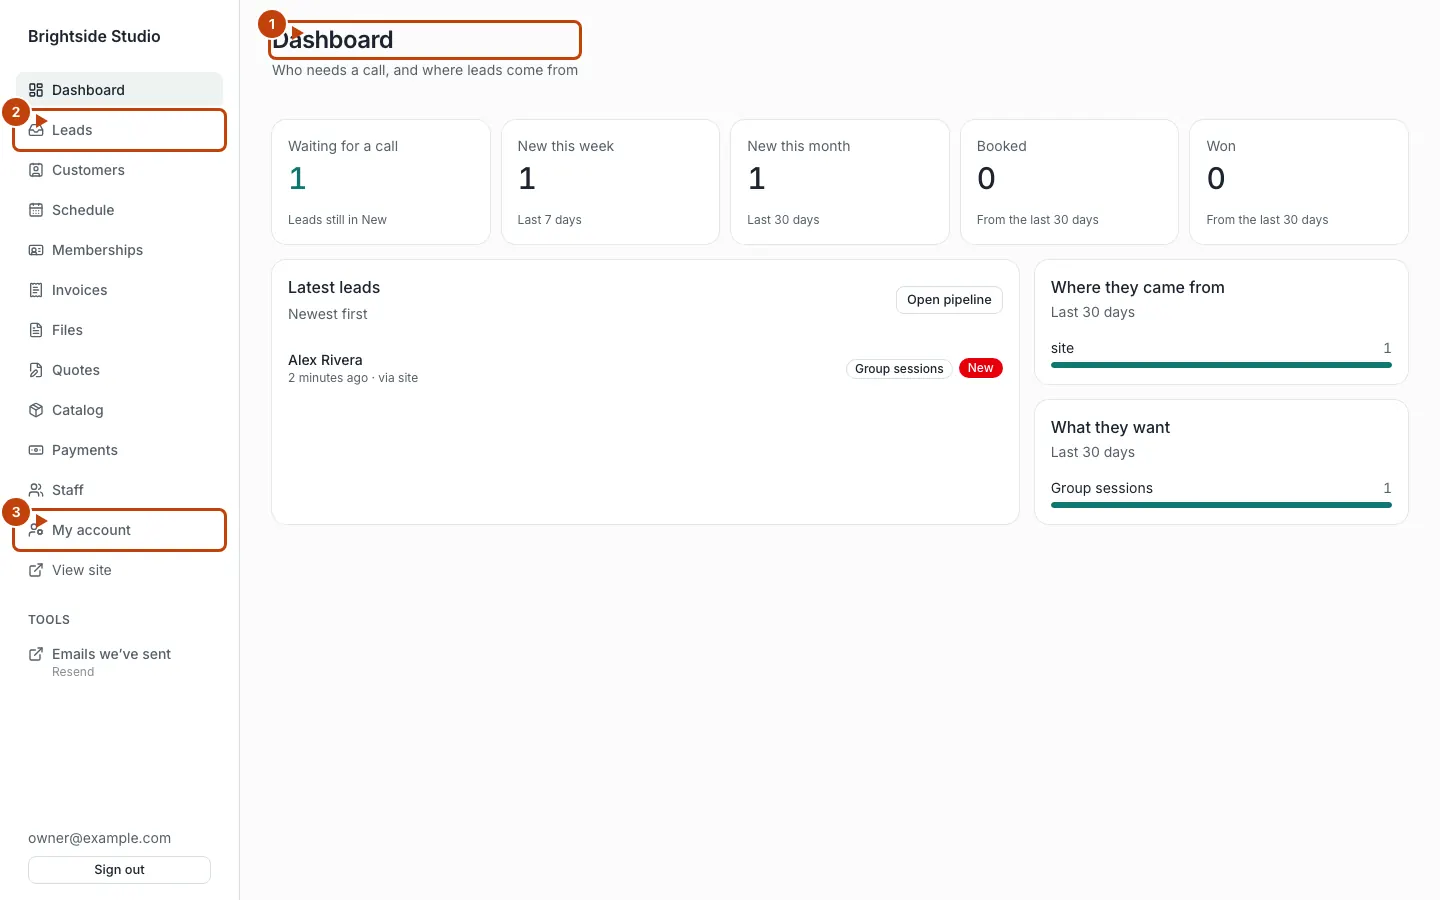Viewport: 1440px width, 900px height.
Task: Click the Files icon in sidebar
Action: coord(36,330)
